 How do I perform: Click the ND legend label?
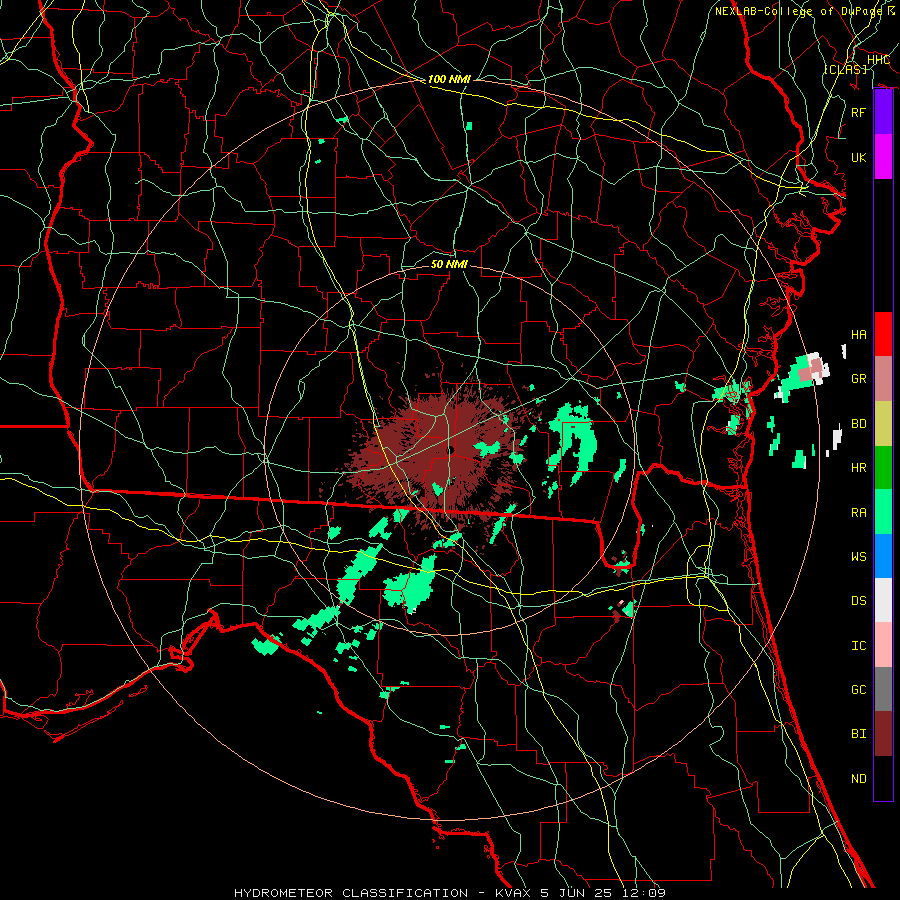pos(859,779)
